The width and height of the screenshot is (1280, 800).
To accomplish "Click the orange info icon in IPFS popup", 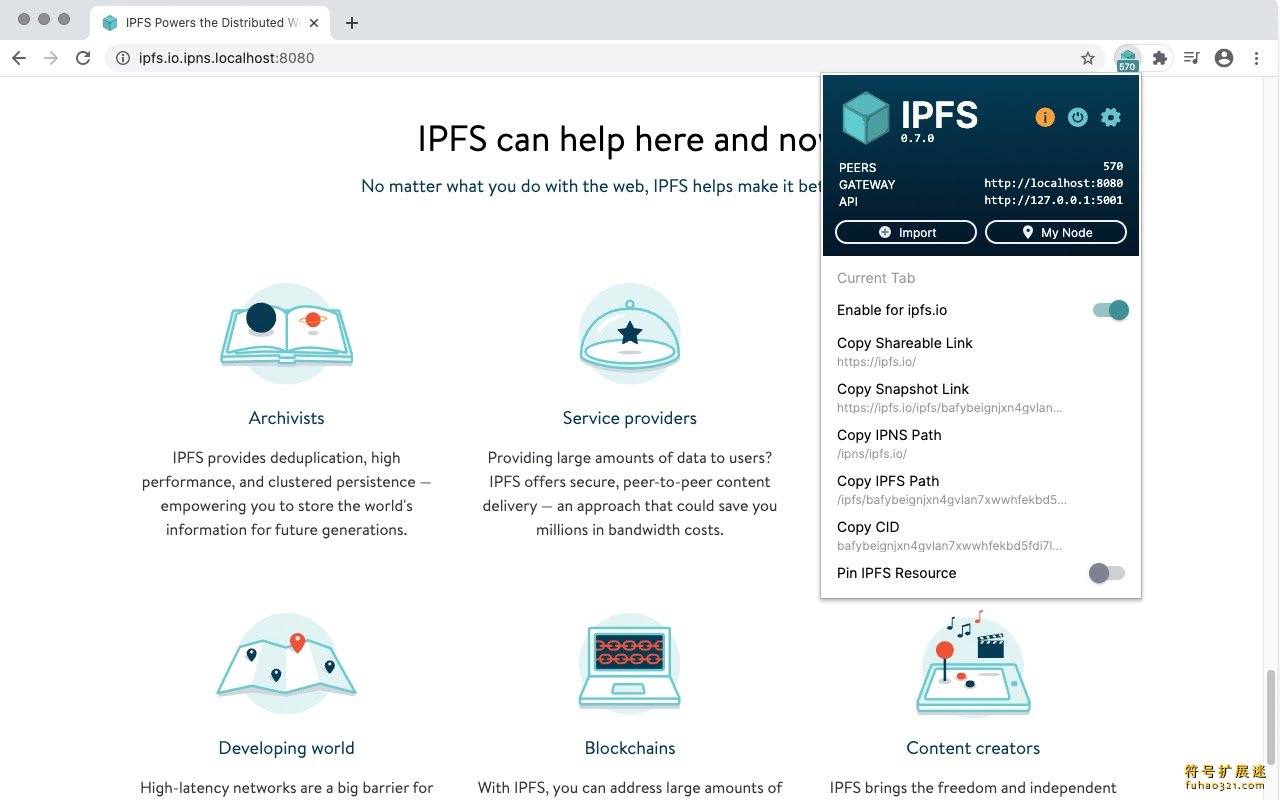I will [x=1045, y=117].
